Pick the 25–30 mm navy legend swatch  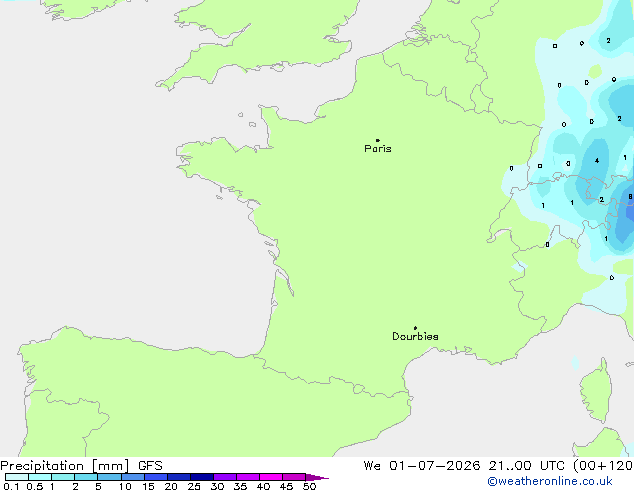(x=202, y=477)
